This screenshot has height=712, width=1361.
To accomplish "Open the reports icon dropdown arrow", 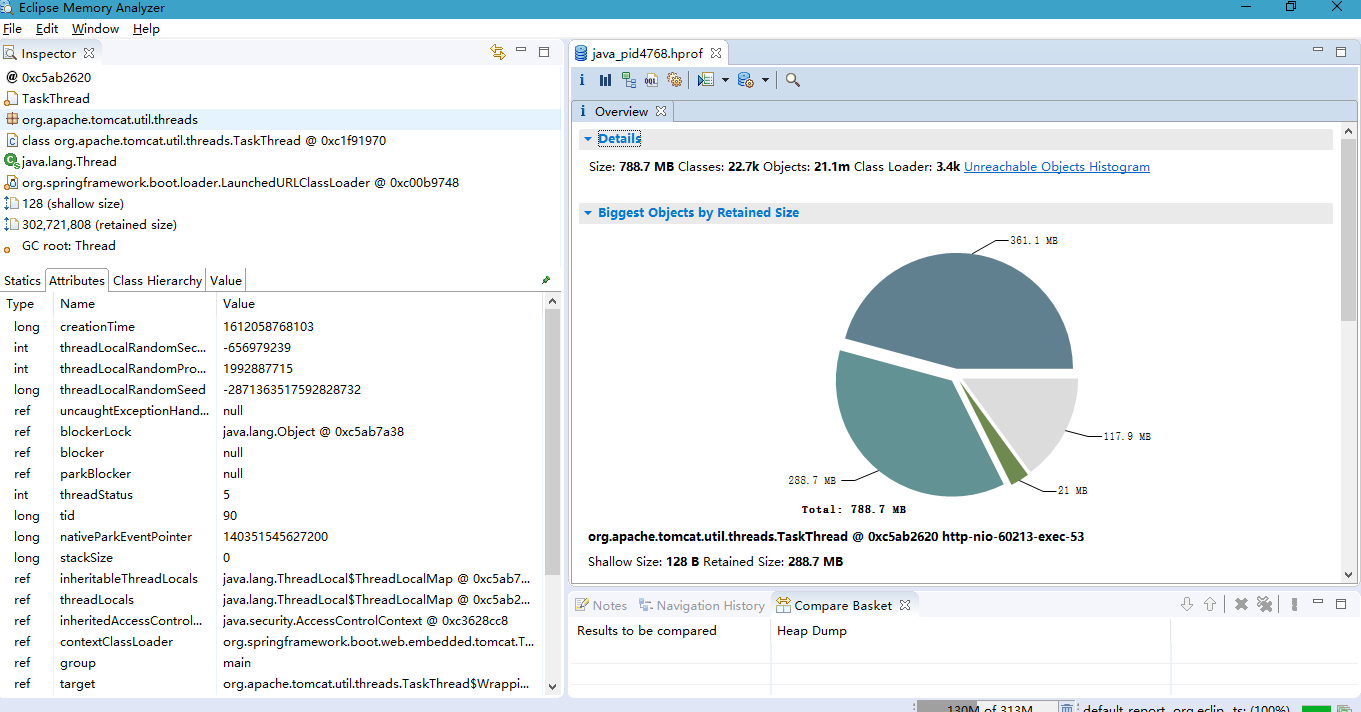I will tap(725, 80).
